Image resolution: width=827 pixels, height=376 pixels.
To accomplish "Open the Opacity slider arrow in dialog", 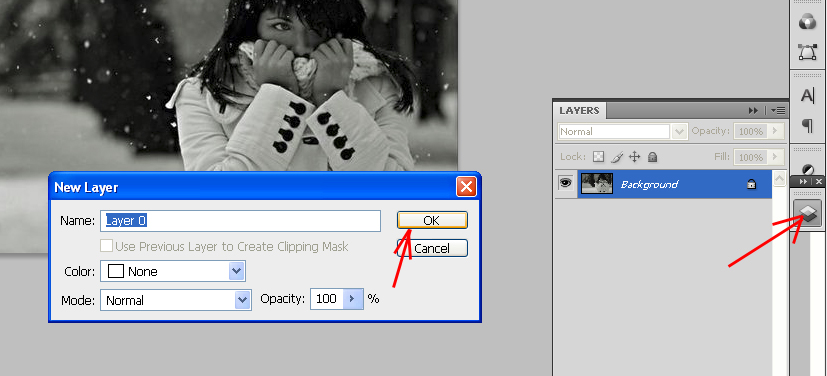I will 353,299.
